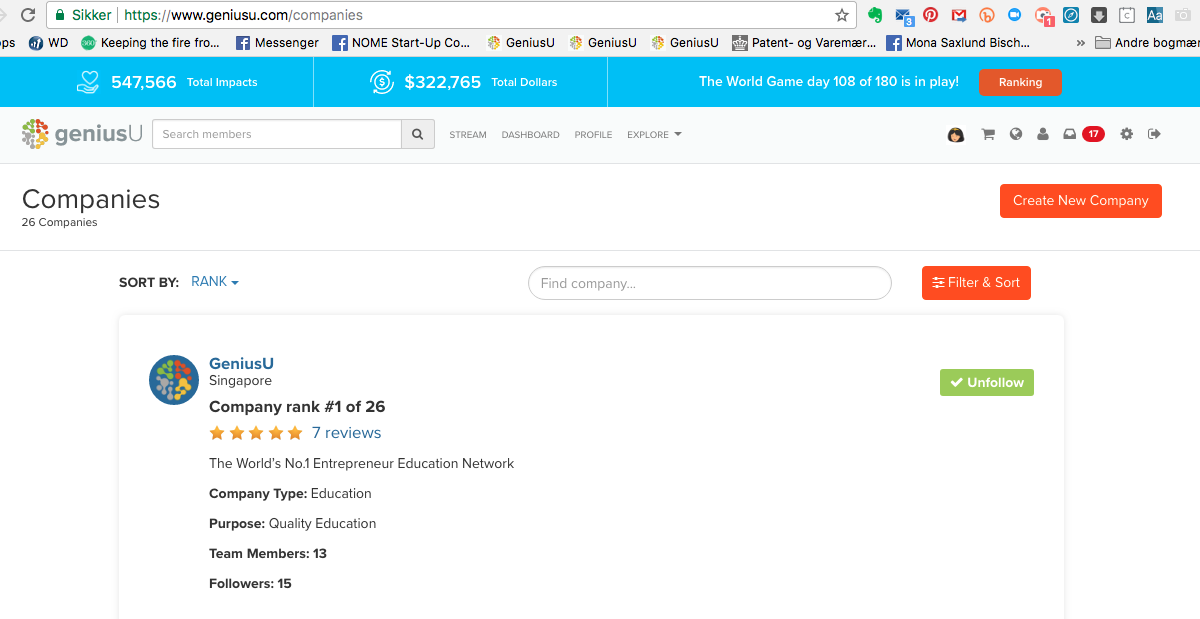Open the Patent- og Varemærke bookmark

[804, 43]
